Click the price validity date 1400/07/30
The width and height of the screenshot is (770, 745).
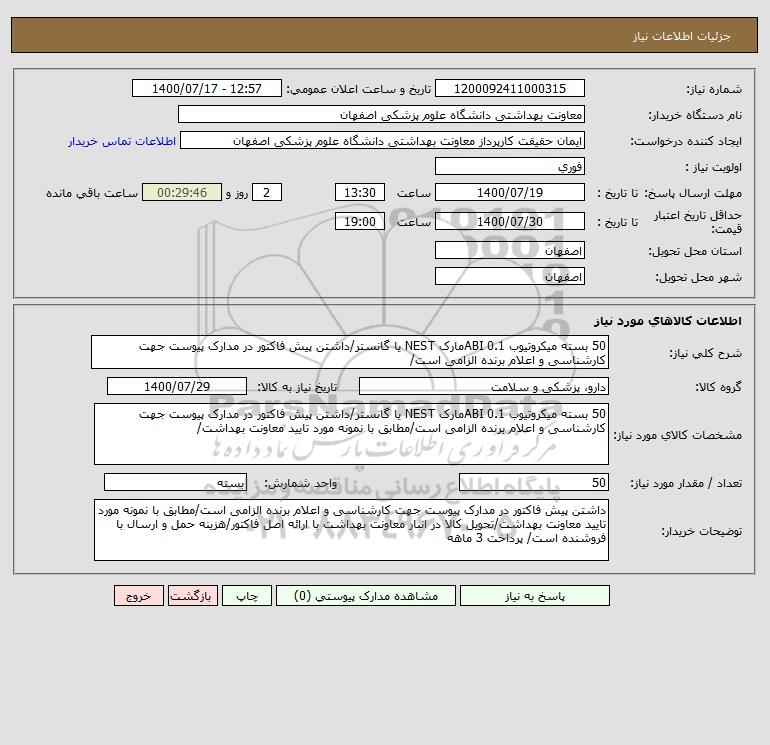click(x=510, y=221)
